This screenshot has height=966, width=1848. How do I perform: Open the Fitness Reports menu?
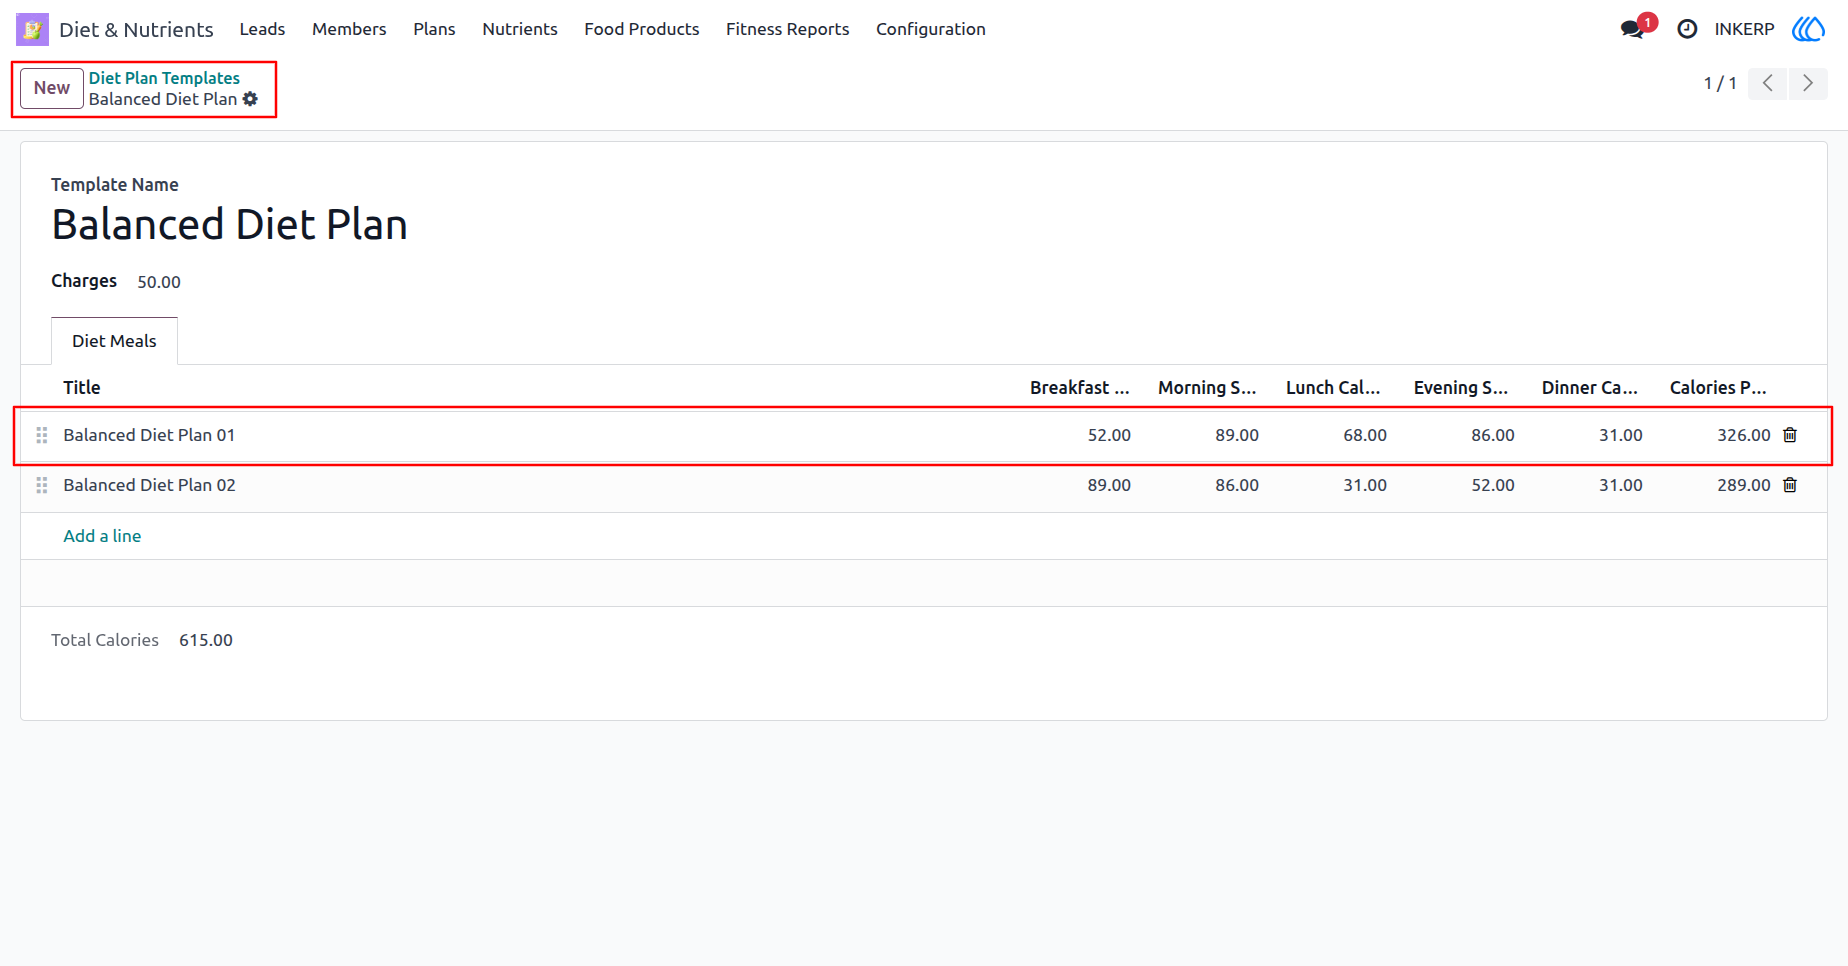point(788,29)
